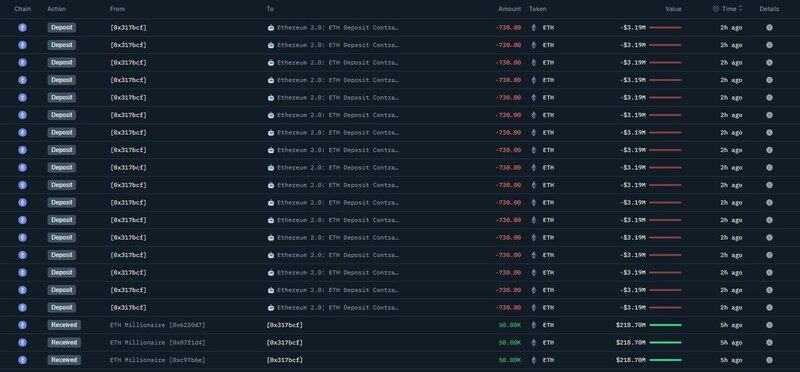Click the ETH token icon in the 0x6220d7 row
The image size is (800, 372).
coord(534,325)
